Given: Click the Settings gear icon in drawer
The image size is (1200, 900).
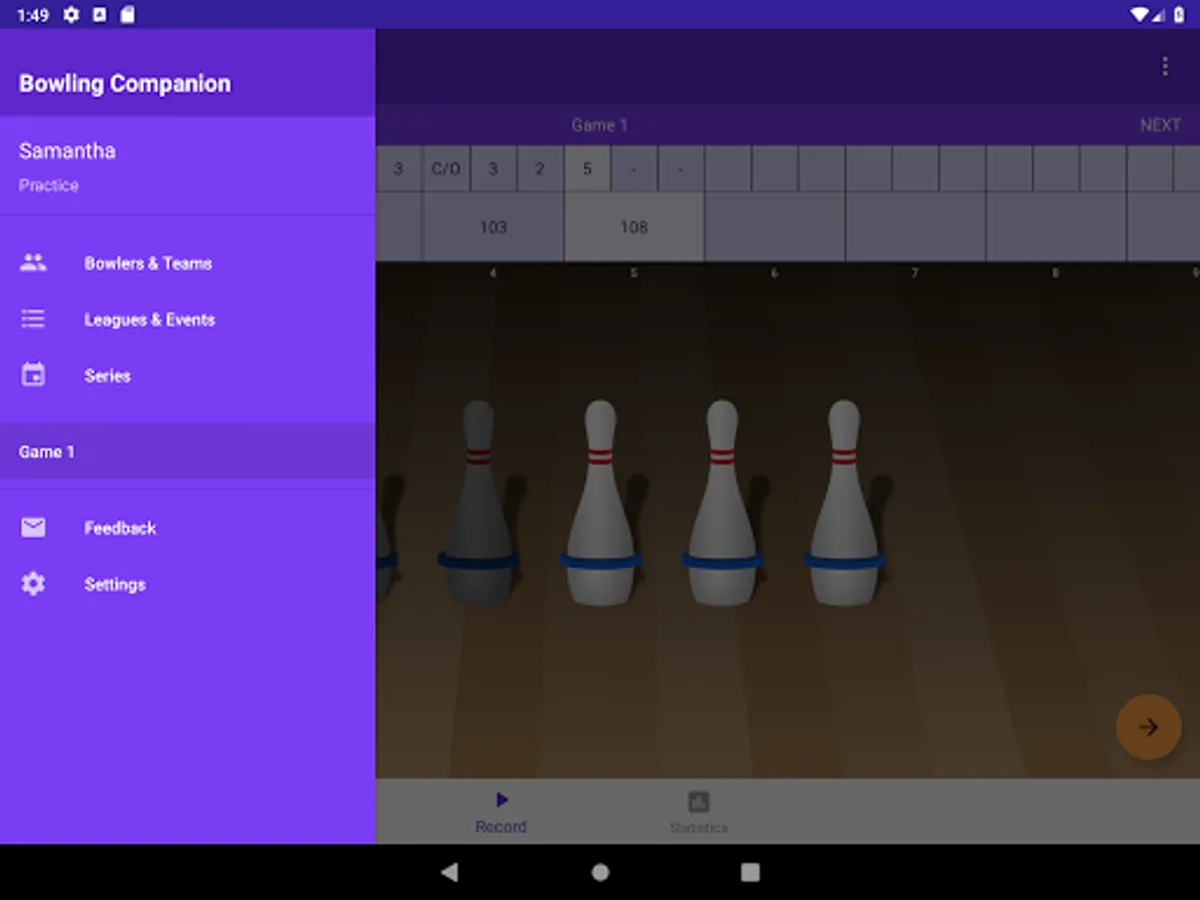Looking at the screenshot, I should pos(33,583).
